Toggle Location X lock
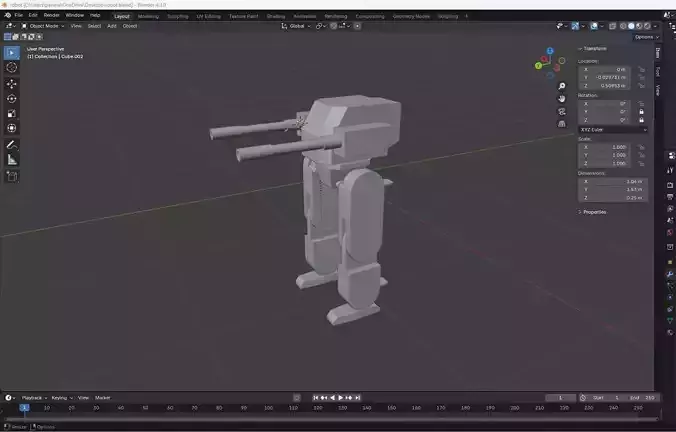The height and width of the screenshot is (432, 676). coord(642,69)
